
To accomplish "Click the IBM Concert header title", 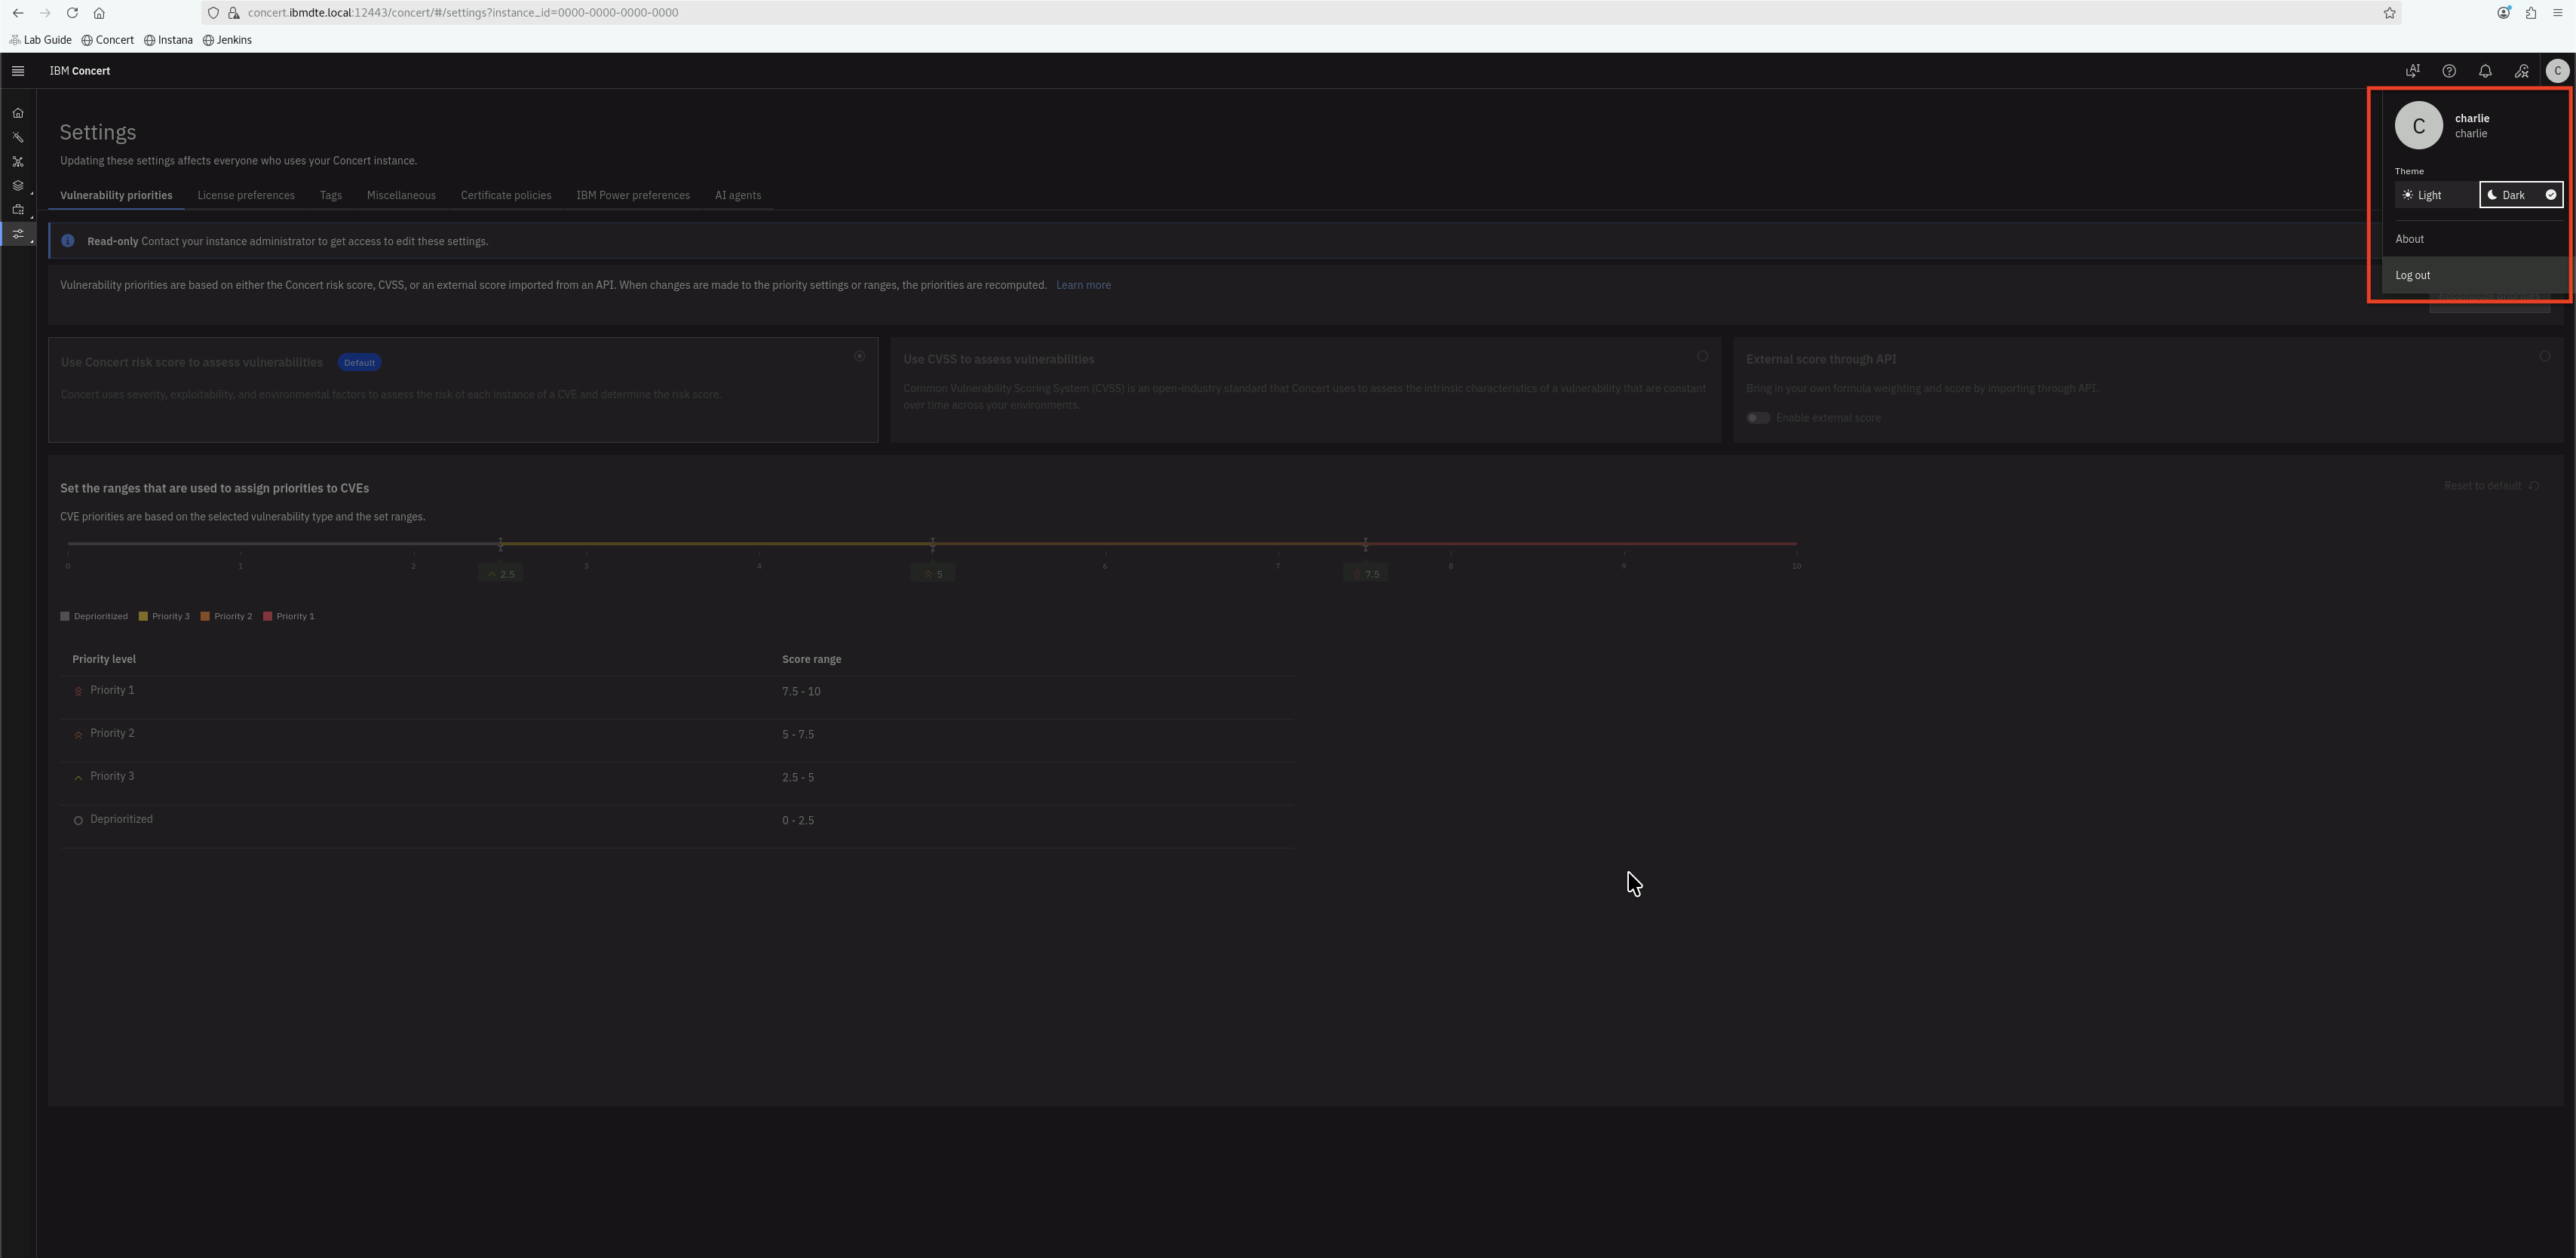I will pos(80,71).
